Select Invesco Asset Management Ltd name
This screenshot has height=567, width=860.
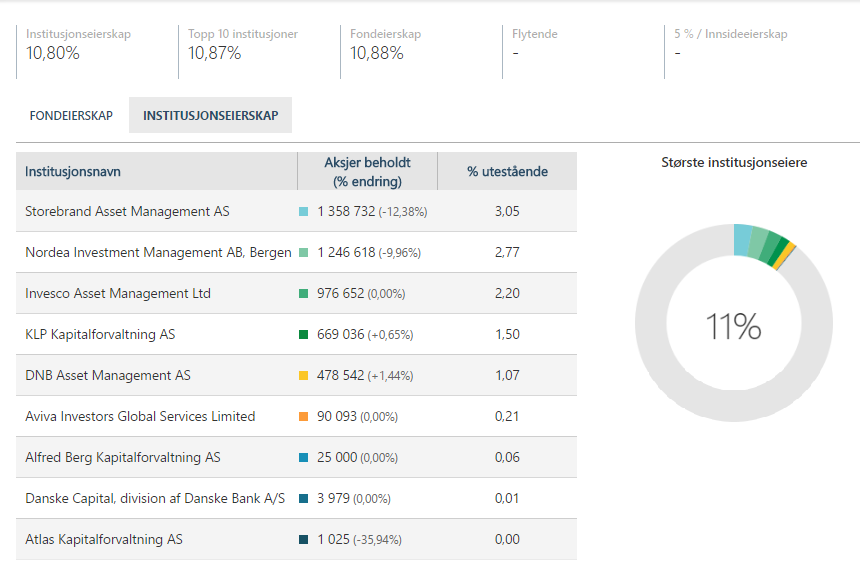[x=118, y=293]
